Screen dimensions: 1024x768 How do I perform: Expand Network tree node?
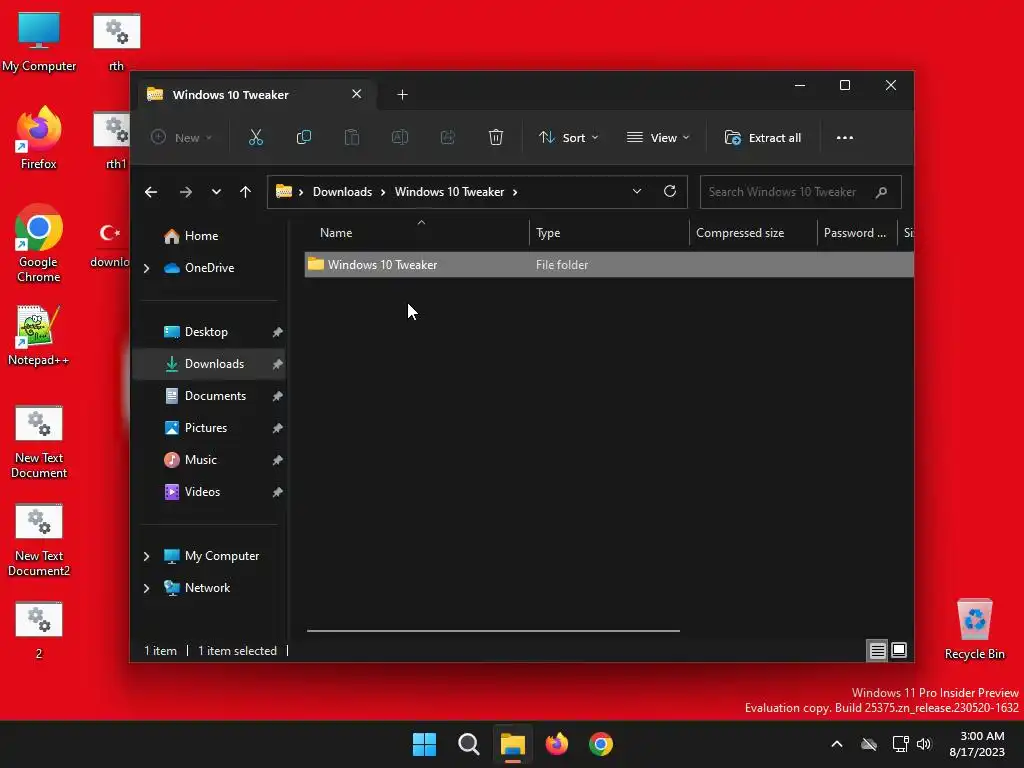(146, 588)
